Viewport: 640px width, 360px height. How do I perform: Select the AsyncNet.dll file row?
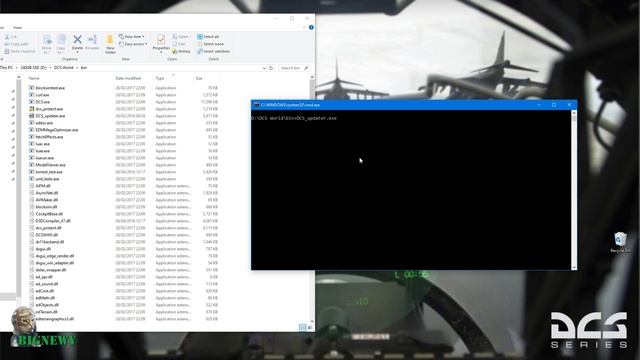[x=123, y=193]
